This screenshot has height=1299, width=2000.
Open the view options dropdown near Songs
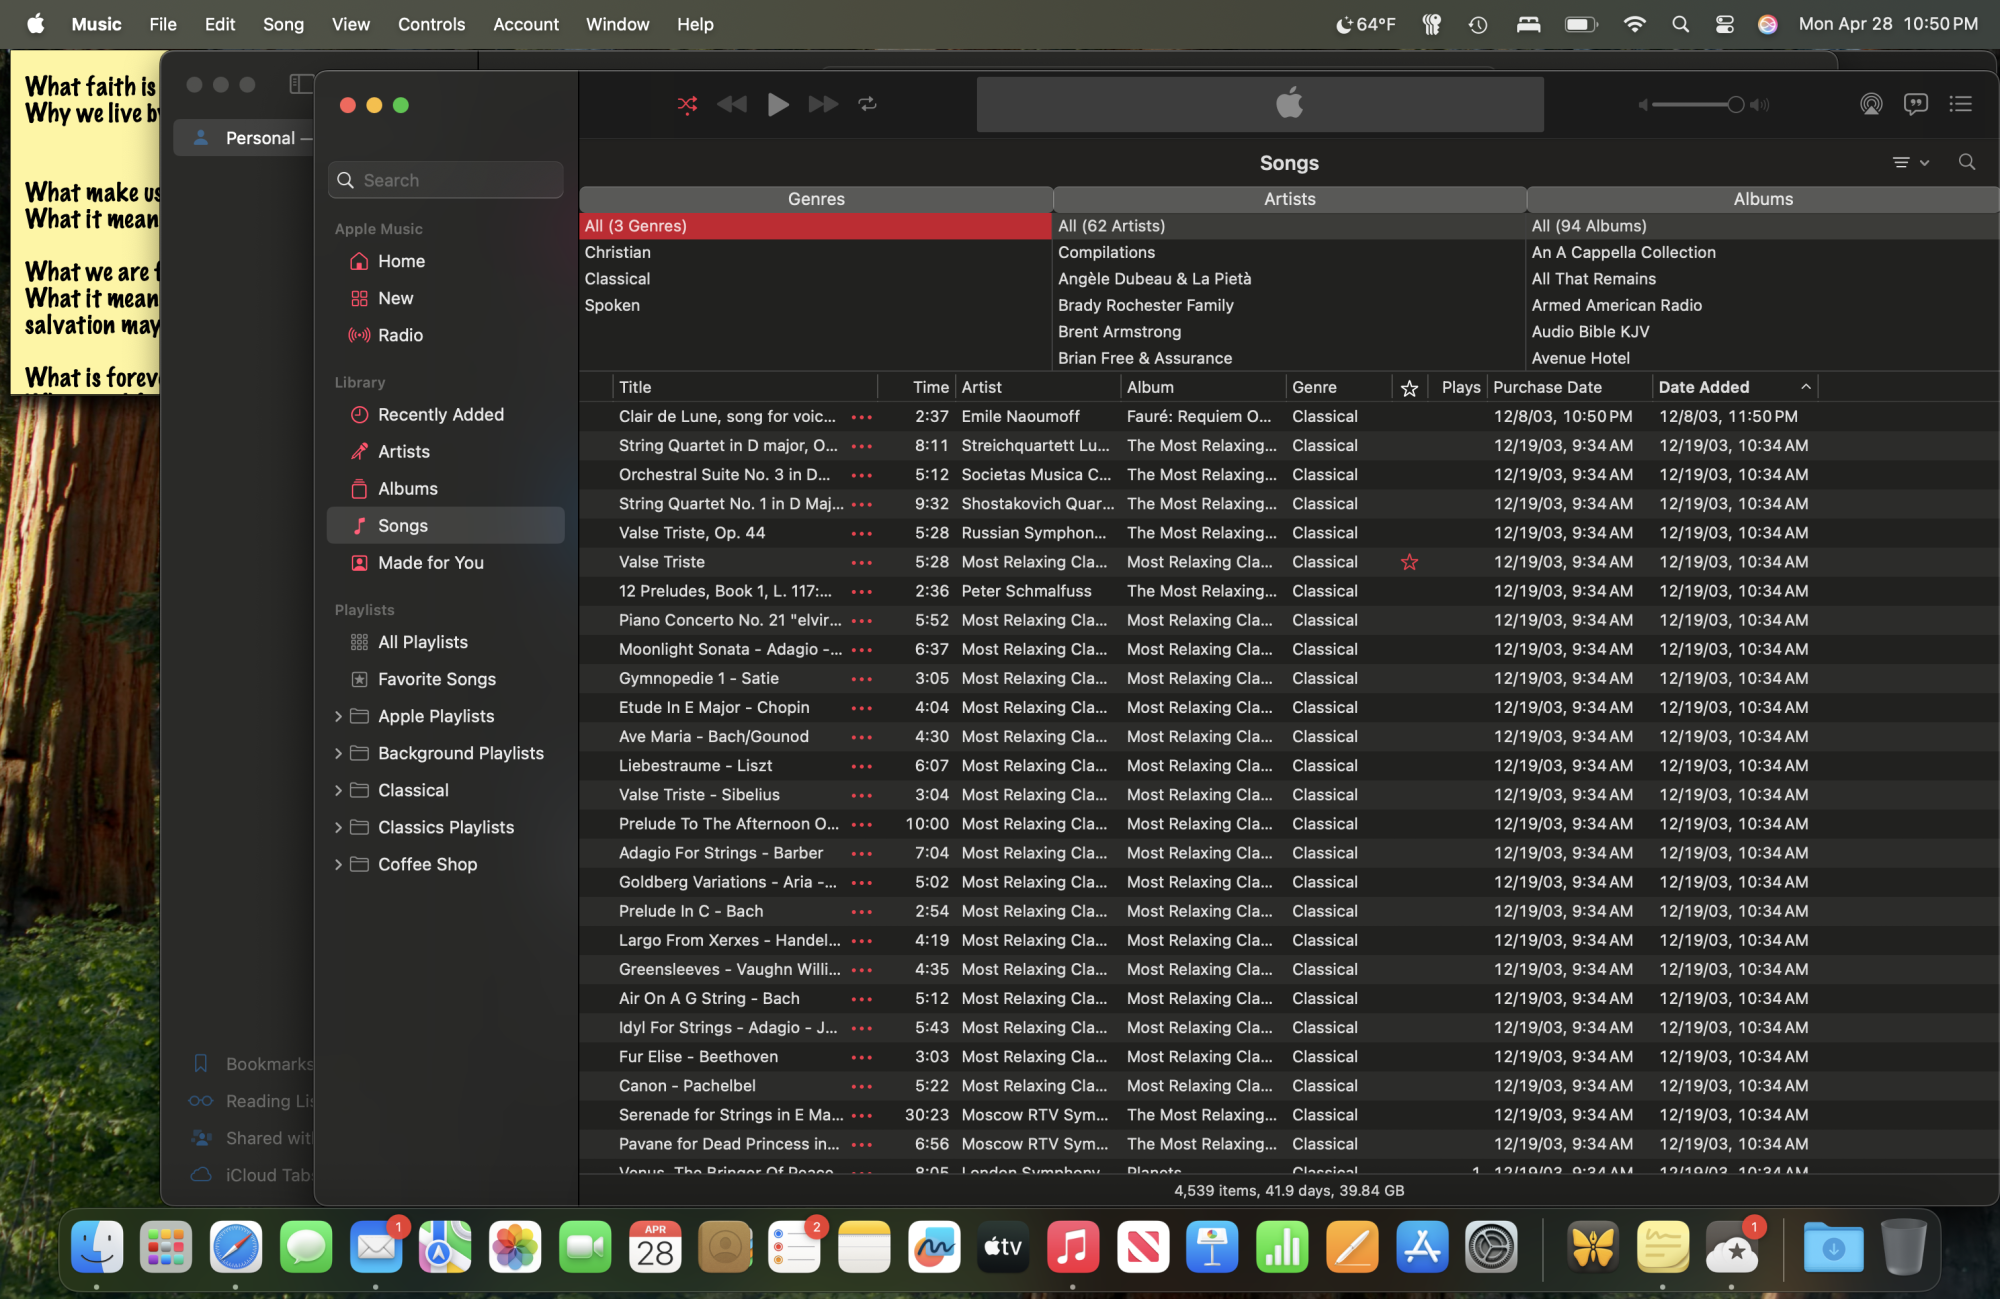pyautogui.click(x=1909, y=162)
